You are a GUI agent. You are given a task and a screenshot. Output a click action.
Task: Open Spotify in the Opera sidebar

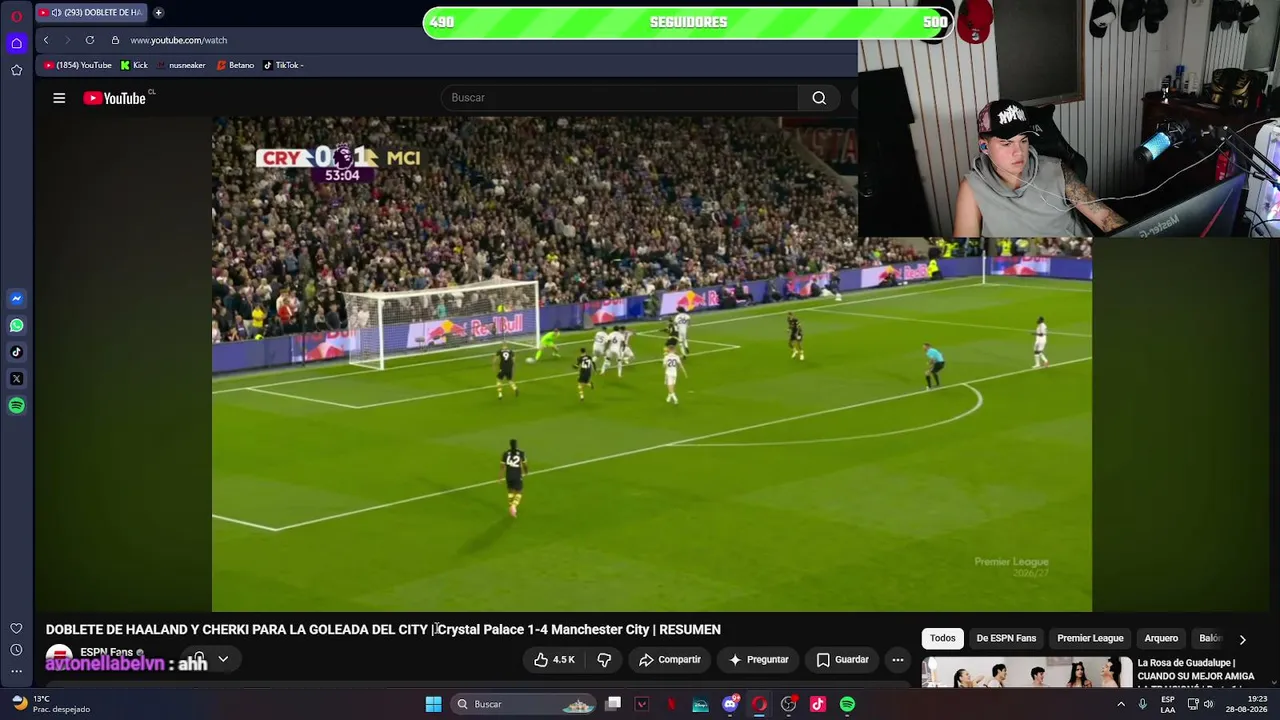[x=16, y=405]
